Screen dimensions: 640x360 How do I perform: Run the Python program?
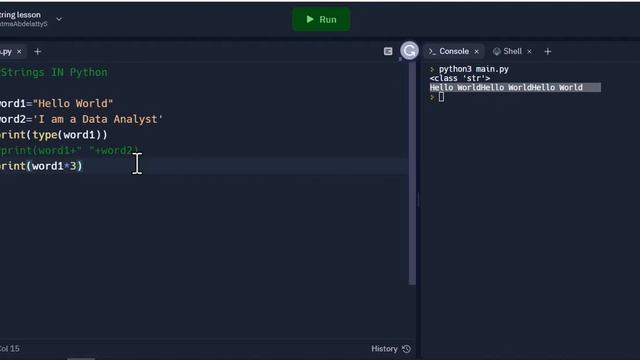(321, 19)
